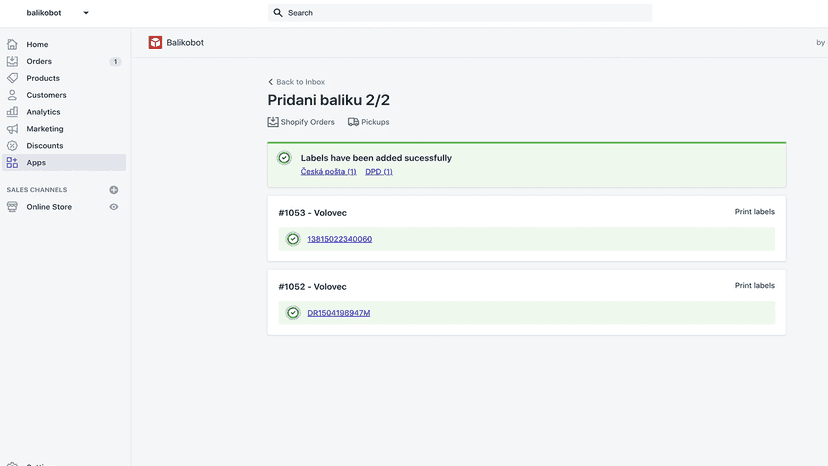This screenshot has width=828, height=466.
Task: Print labels for order #1053
Action: pyautogui.click(x=755, y=211)
